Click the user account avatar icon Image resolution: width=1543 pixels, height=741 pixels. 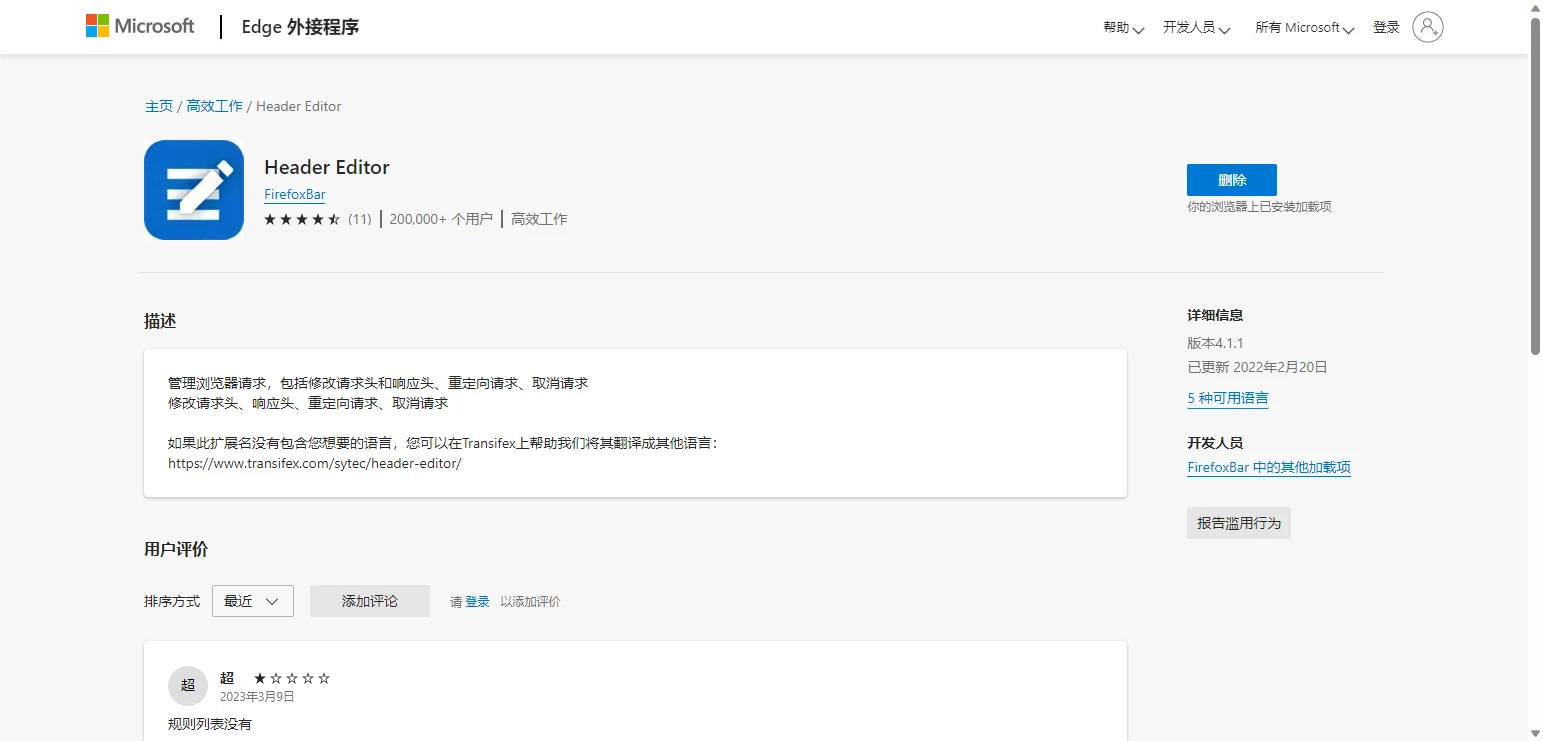click(x=1428, y=27)
